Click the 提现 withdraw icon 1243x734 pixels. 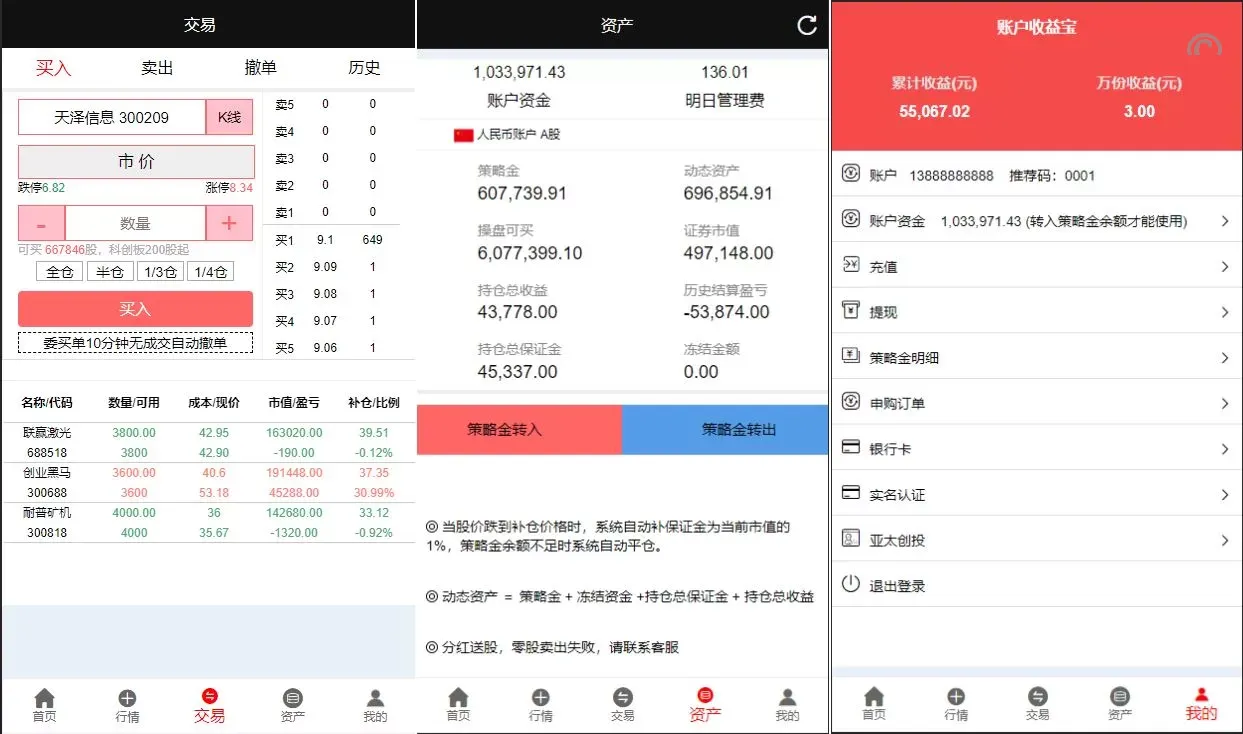tap(851, 310)
